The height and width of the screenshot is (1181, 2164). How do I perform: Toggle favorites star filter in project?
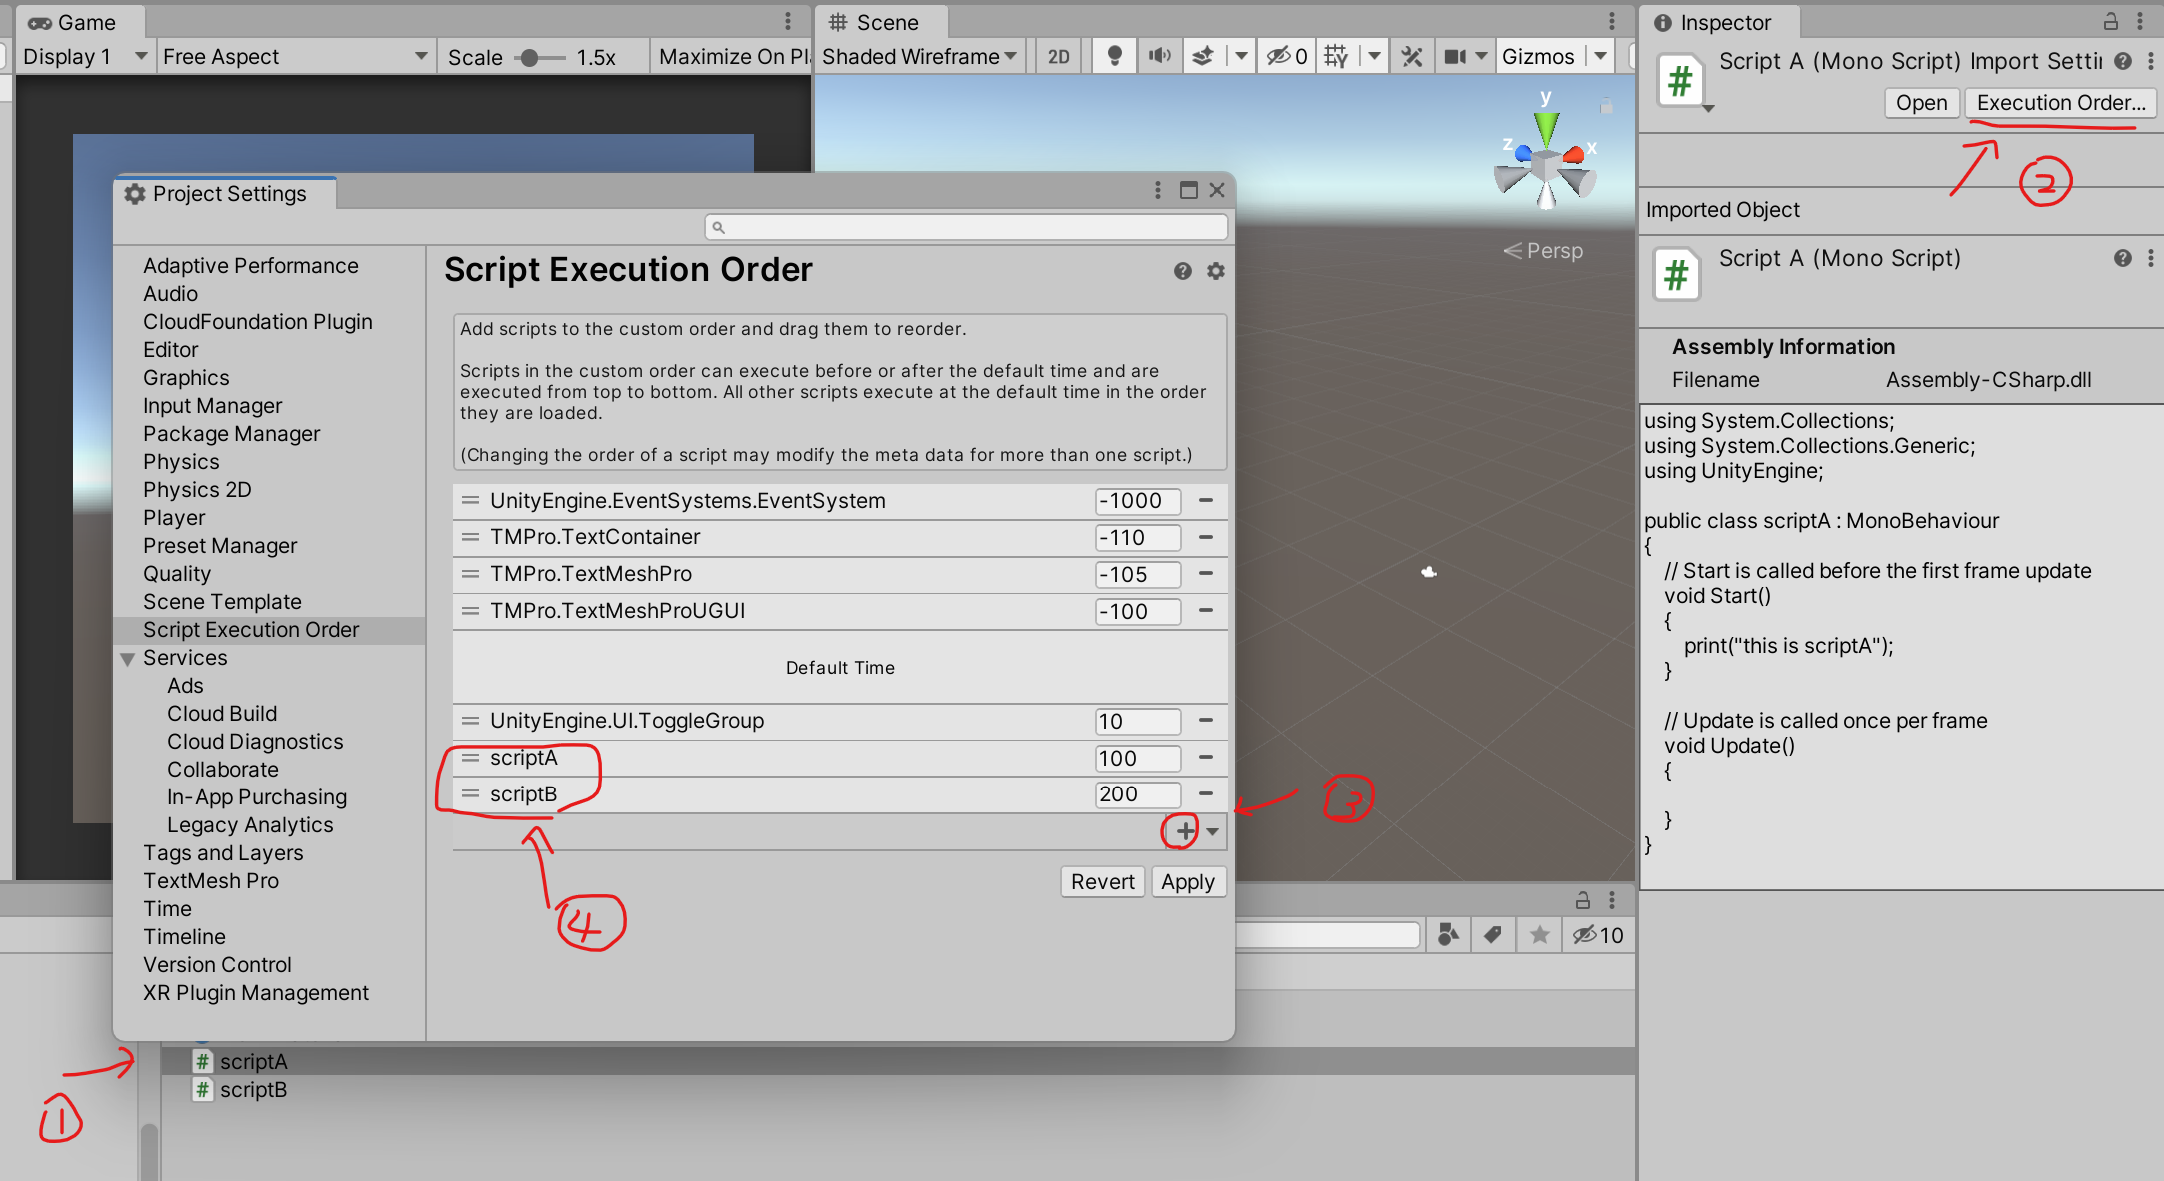point(1539,935)
